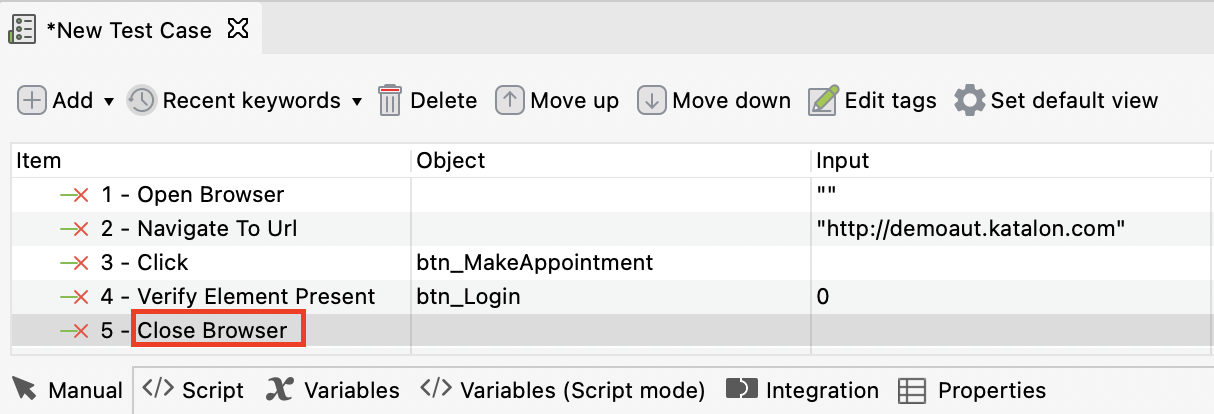This screenshot has height=414, width=1214.
Task: Click the Add plus icon
Action: tap(33, 100)
